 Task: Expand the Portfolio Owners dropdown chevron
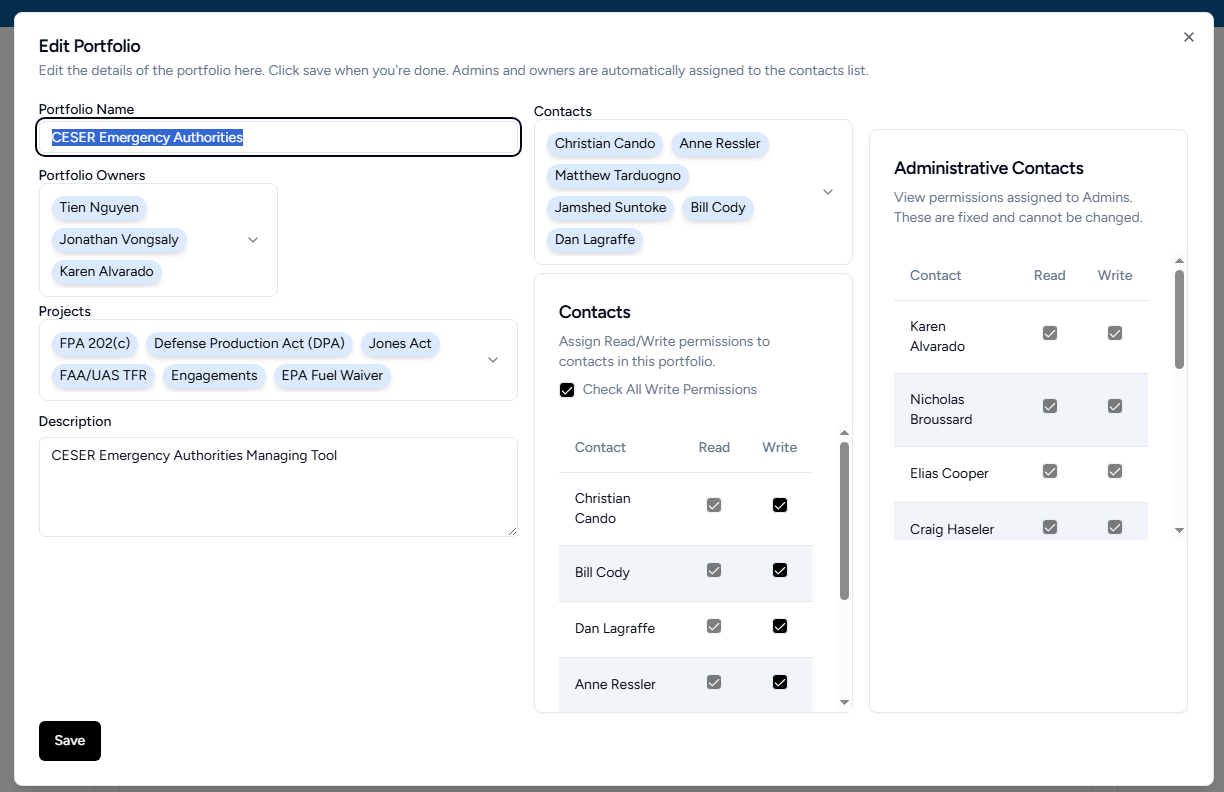point(253,240)
